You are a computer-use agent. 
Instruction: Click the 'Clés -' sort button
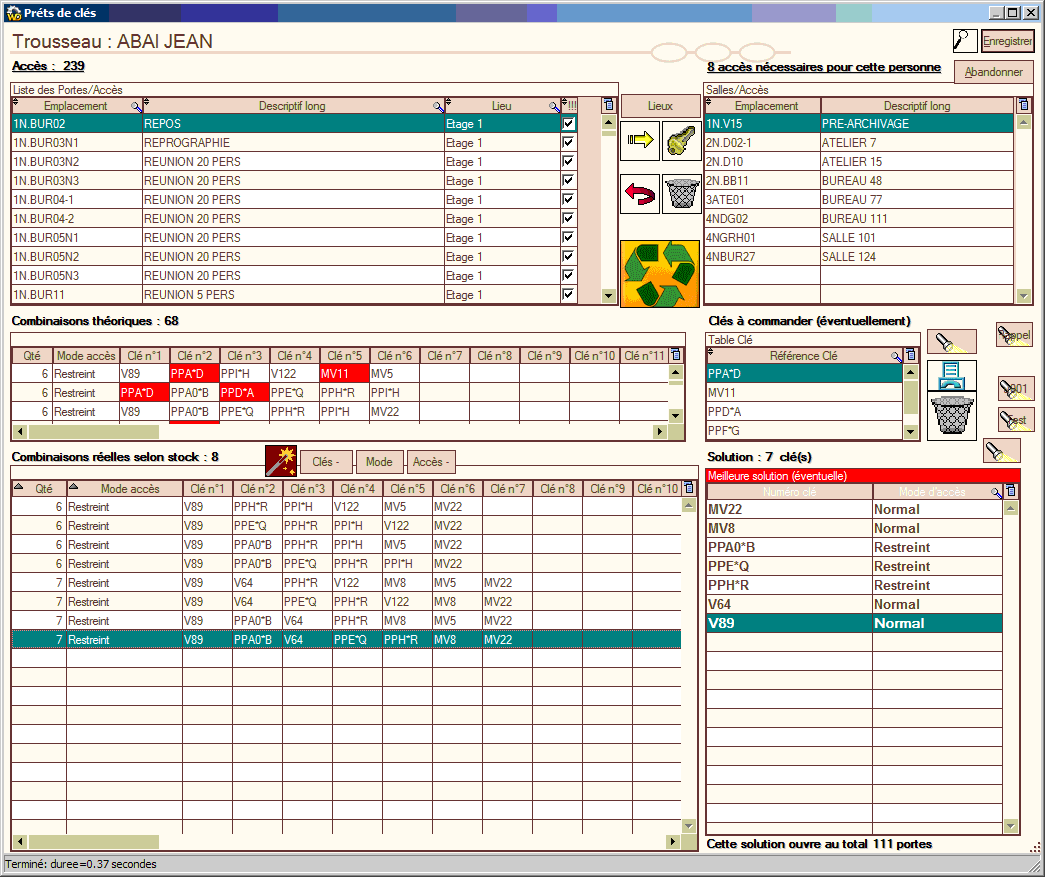tap(326, 462)
